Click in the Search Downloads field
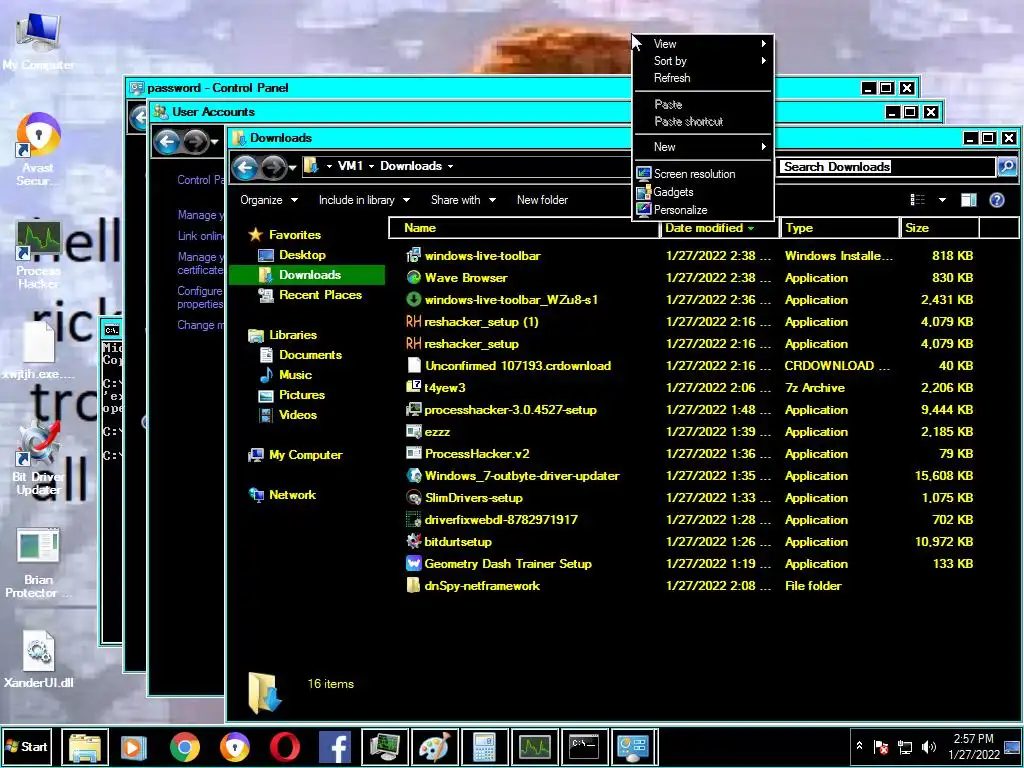 887,167
